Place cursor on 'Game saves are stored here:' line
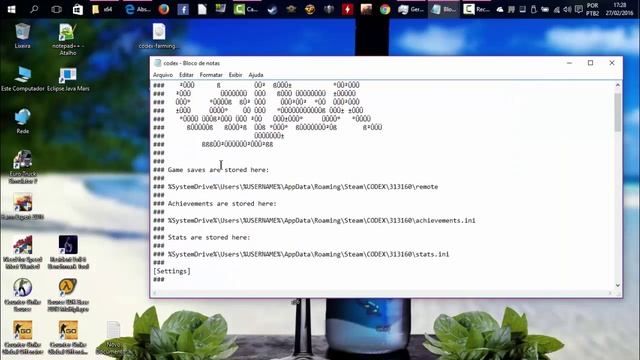 [218, 170]
